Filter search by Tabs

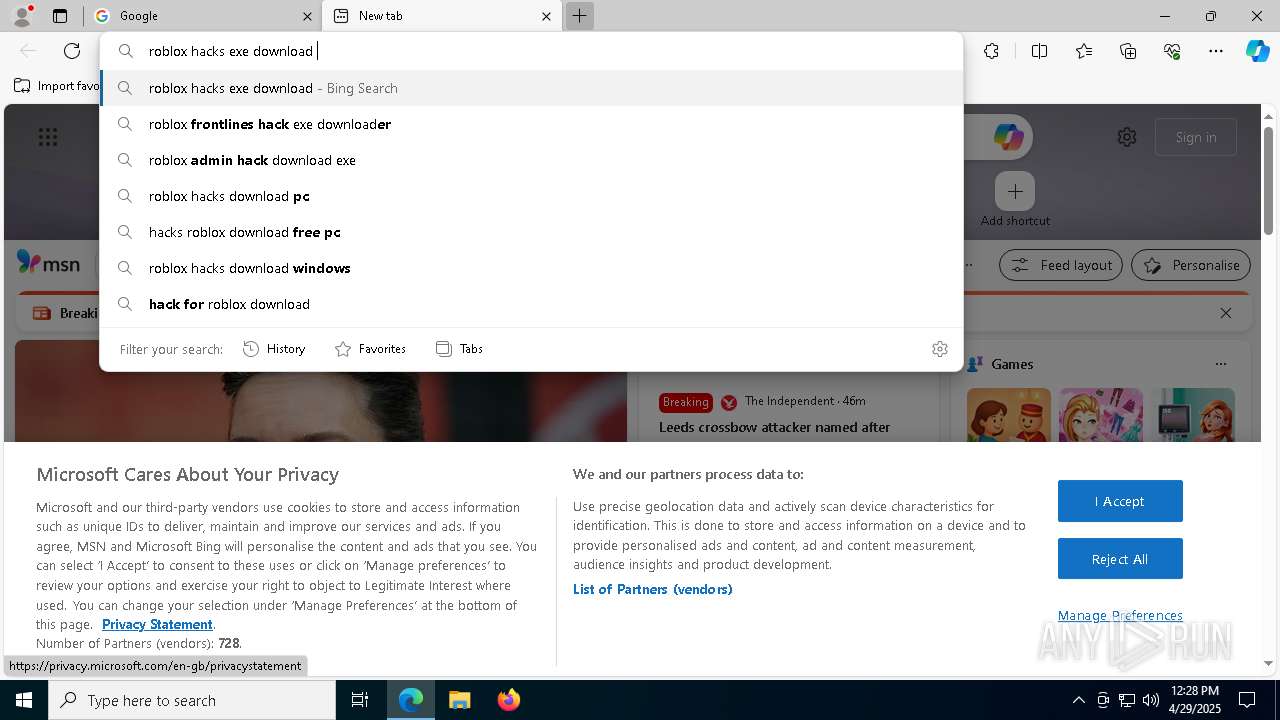click(460, 349)
